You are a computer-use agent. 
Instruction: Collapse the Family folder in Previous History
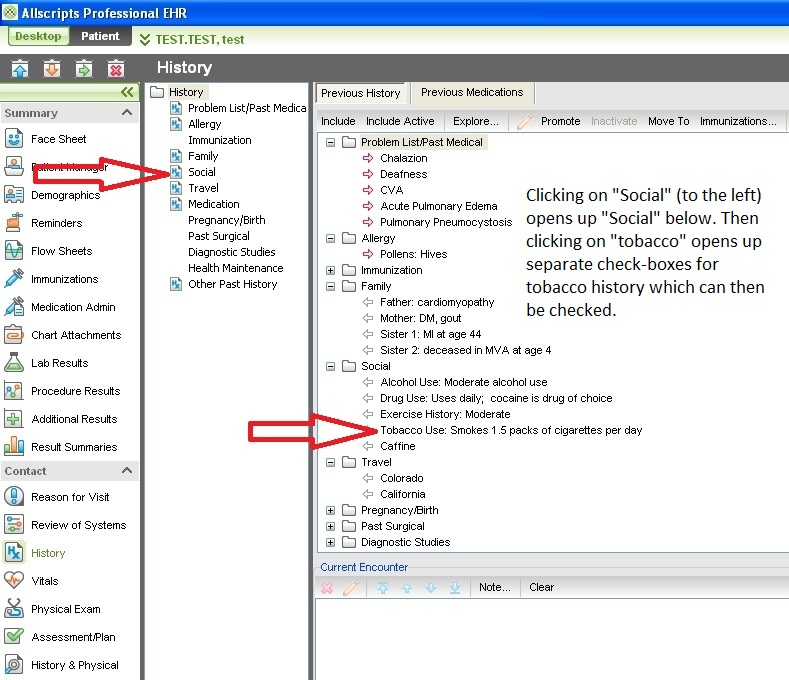(x=330, y=286)
